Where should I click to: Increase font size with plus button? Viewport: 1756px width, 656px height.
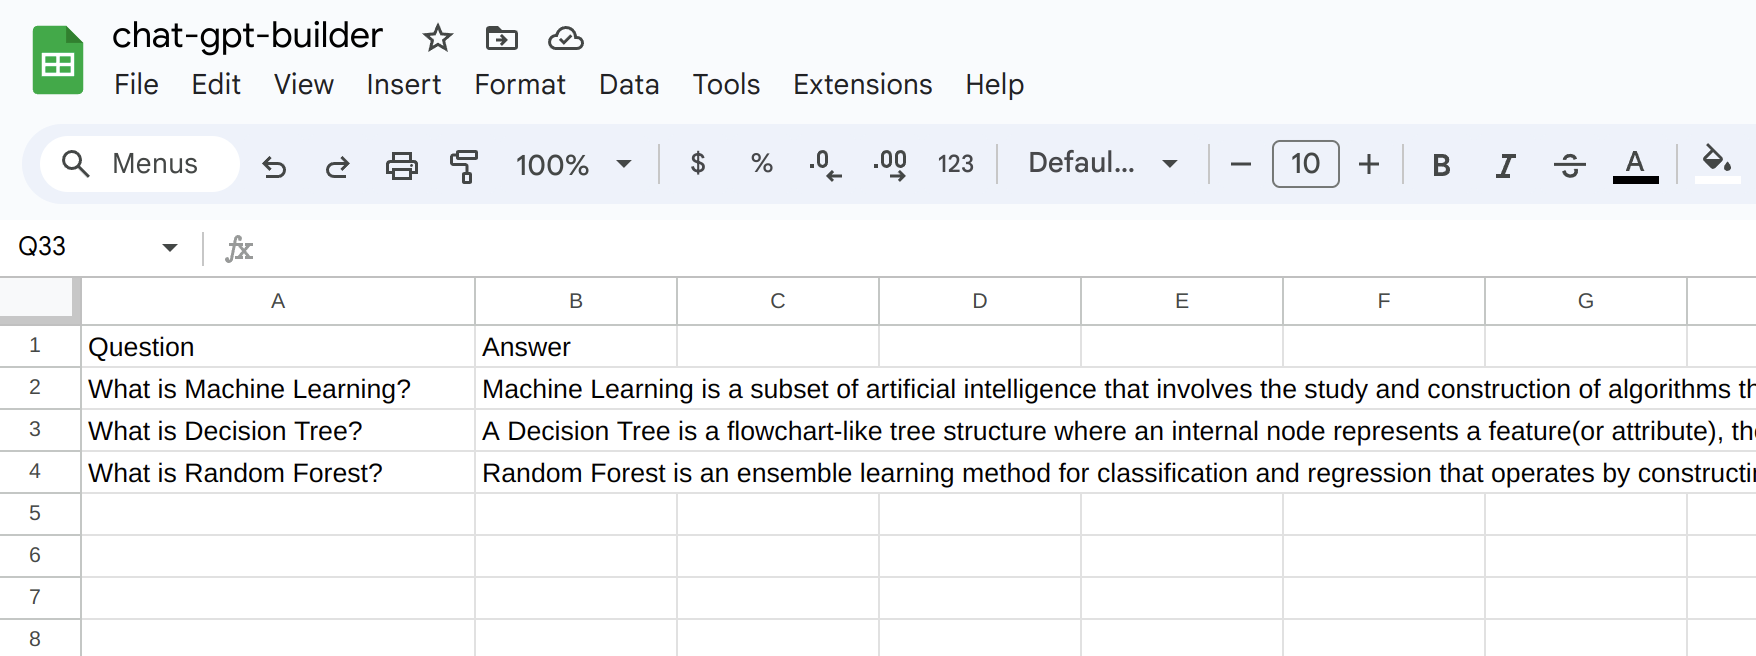click(x=1369, y=164)
